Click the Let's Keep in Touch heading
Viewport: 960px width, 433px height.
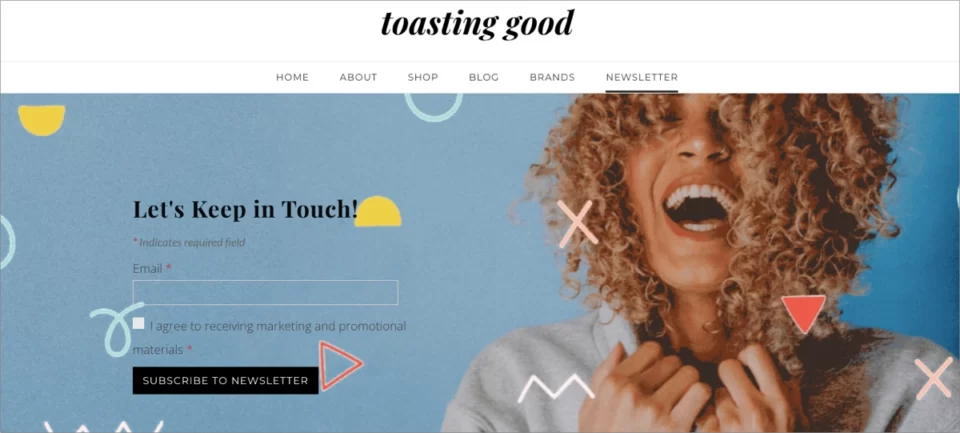245,209
